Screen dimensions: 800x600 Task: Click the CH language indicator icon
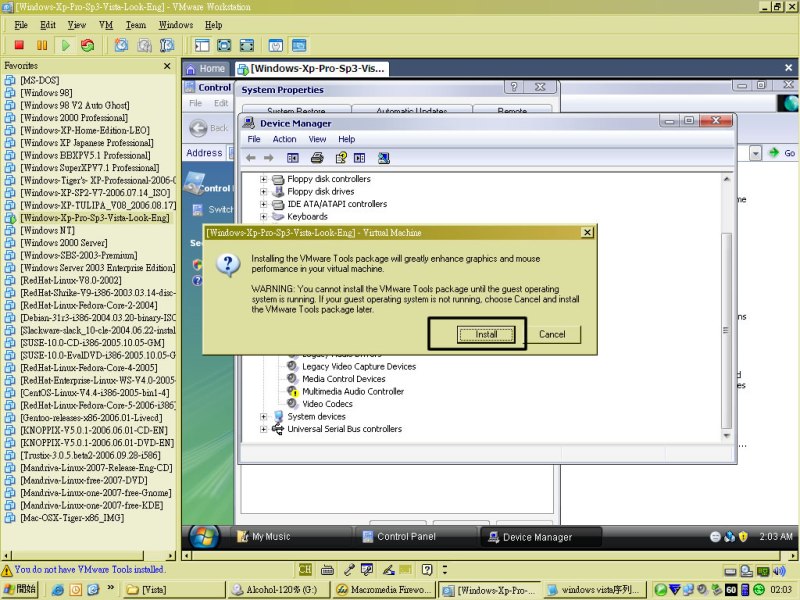pos(305,569)
